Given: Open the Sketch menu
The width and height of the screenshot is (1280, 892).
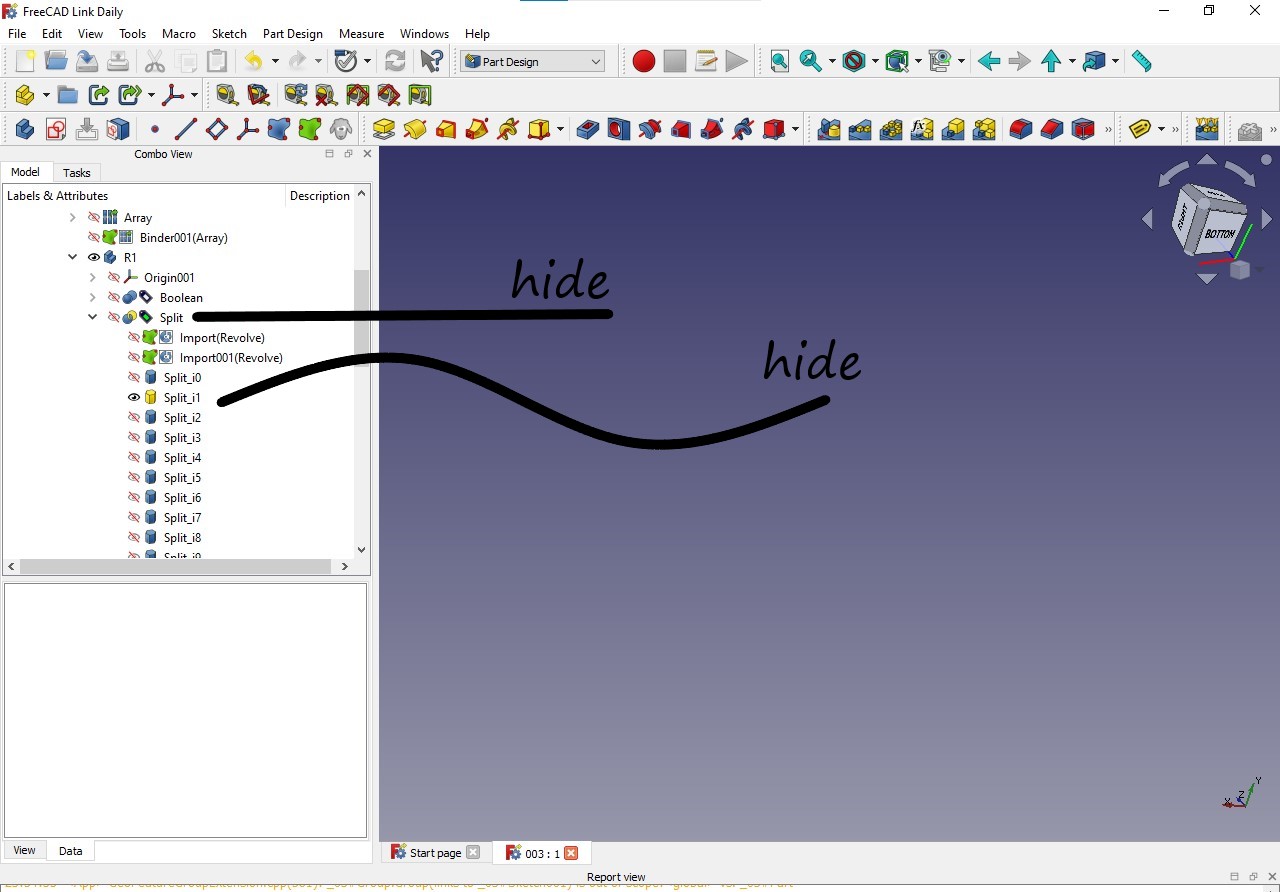Looking at the screenshot, I should [x=229, y=33].
